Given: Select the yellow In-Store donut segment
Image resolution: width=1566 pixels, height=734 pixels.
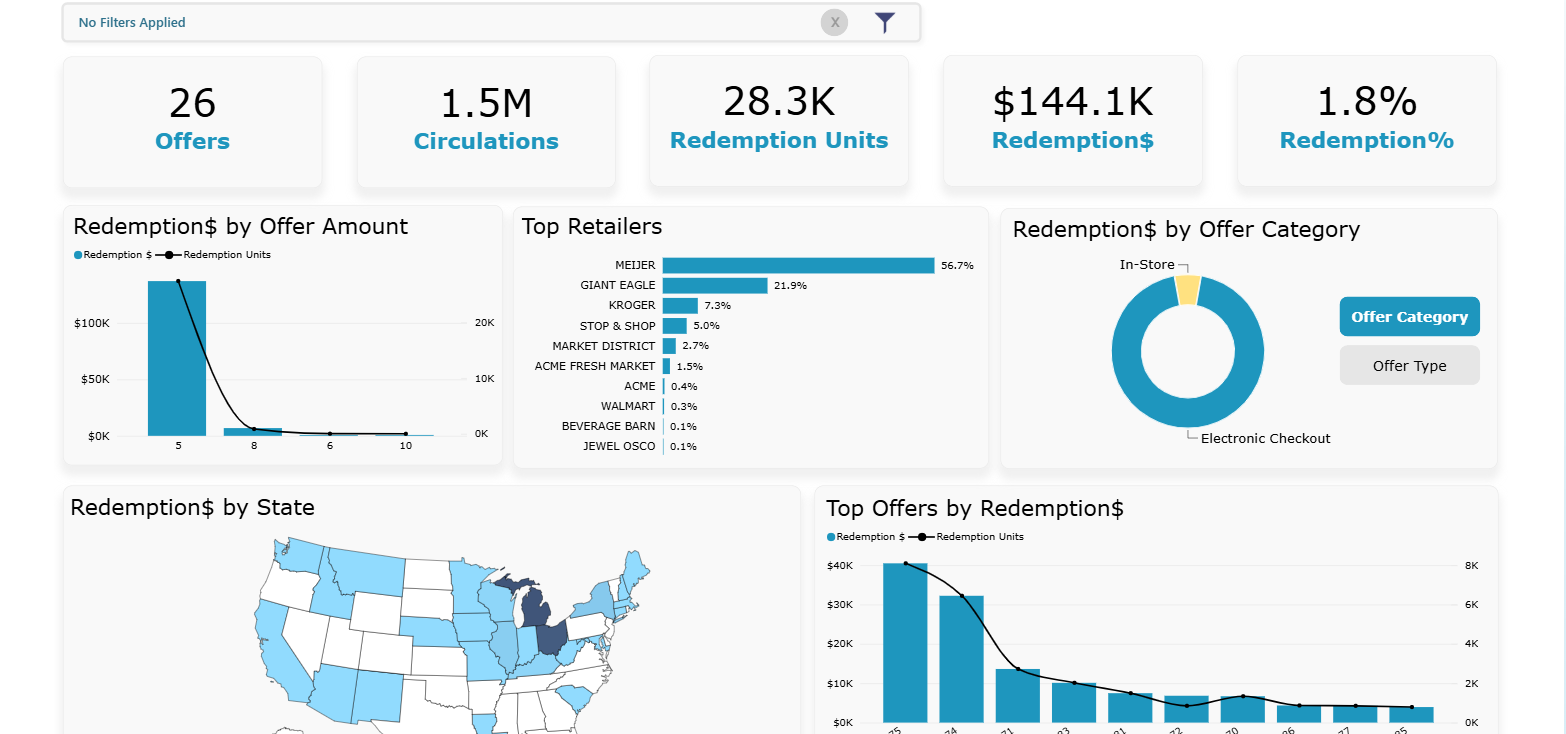Looking at the screenshot, I should point(1187,291).
